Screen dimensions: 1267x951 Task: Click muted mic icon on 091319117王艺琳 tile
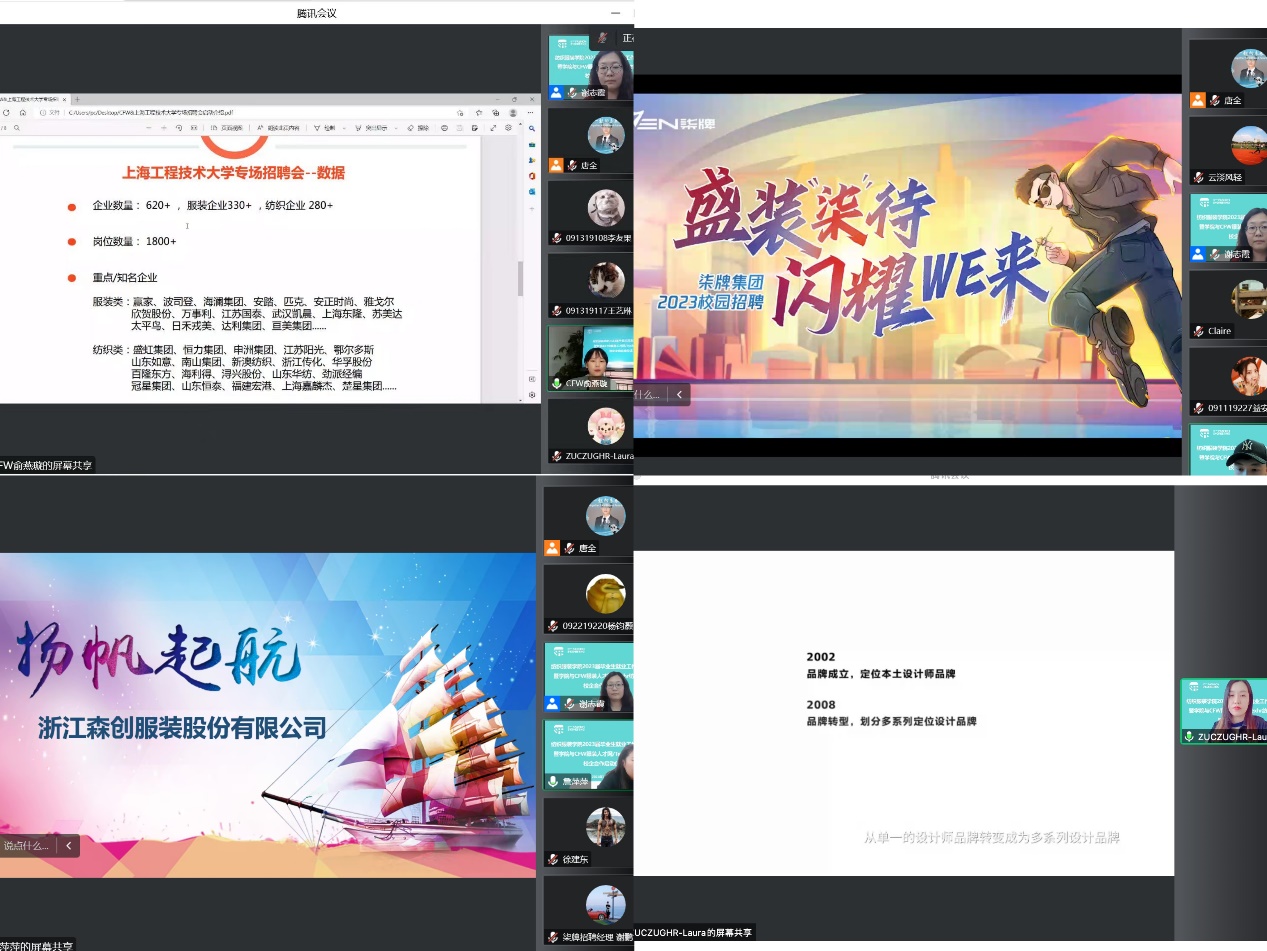pyautogui.click(x=557, y=310)
